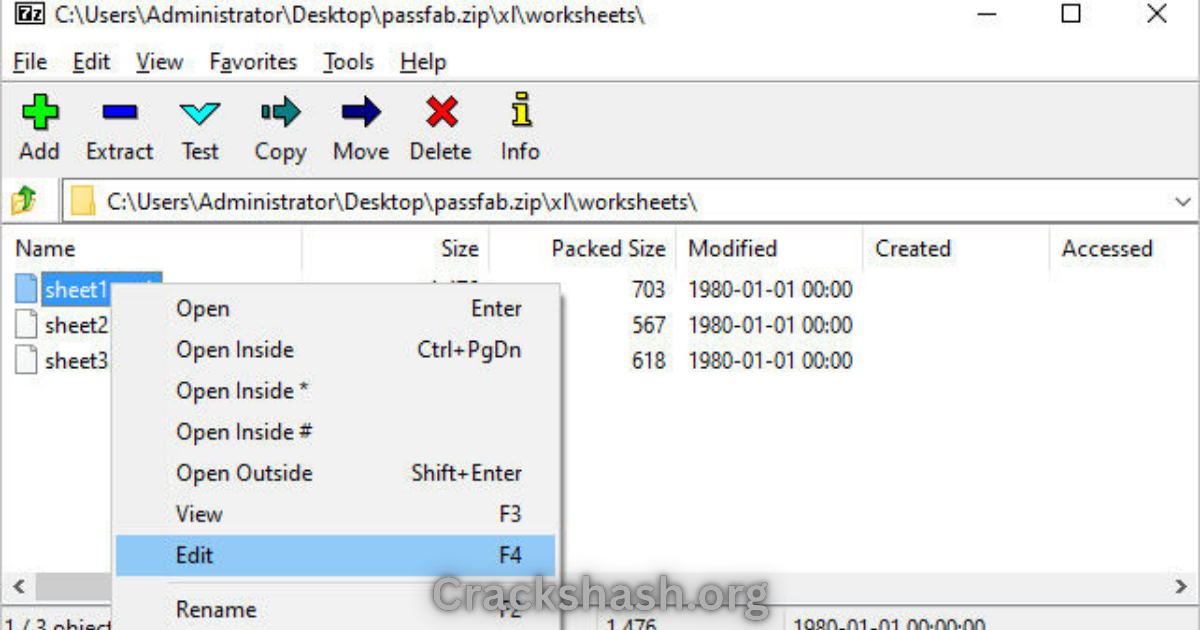1200x630 pixels.
Task: Open the Edit menu in menu bar
Action: pyautogui.click(x=91, y=62)
